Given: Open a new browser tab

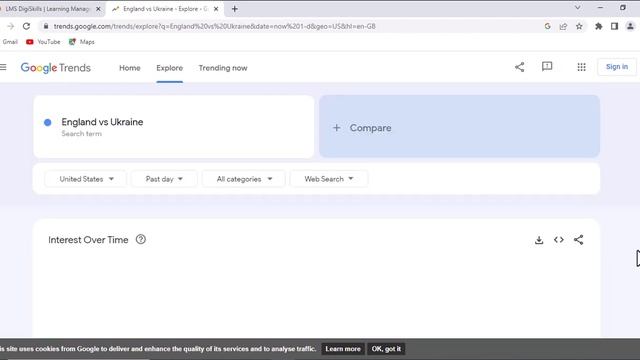Looking at the screenshot, I should pos(235,9).
